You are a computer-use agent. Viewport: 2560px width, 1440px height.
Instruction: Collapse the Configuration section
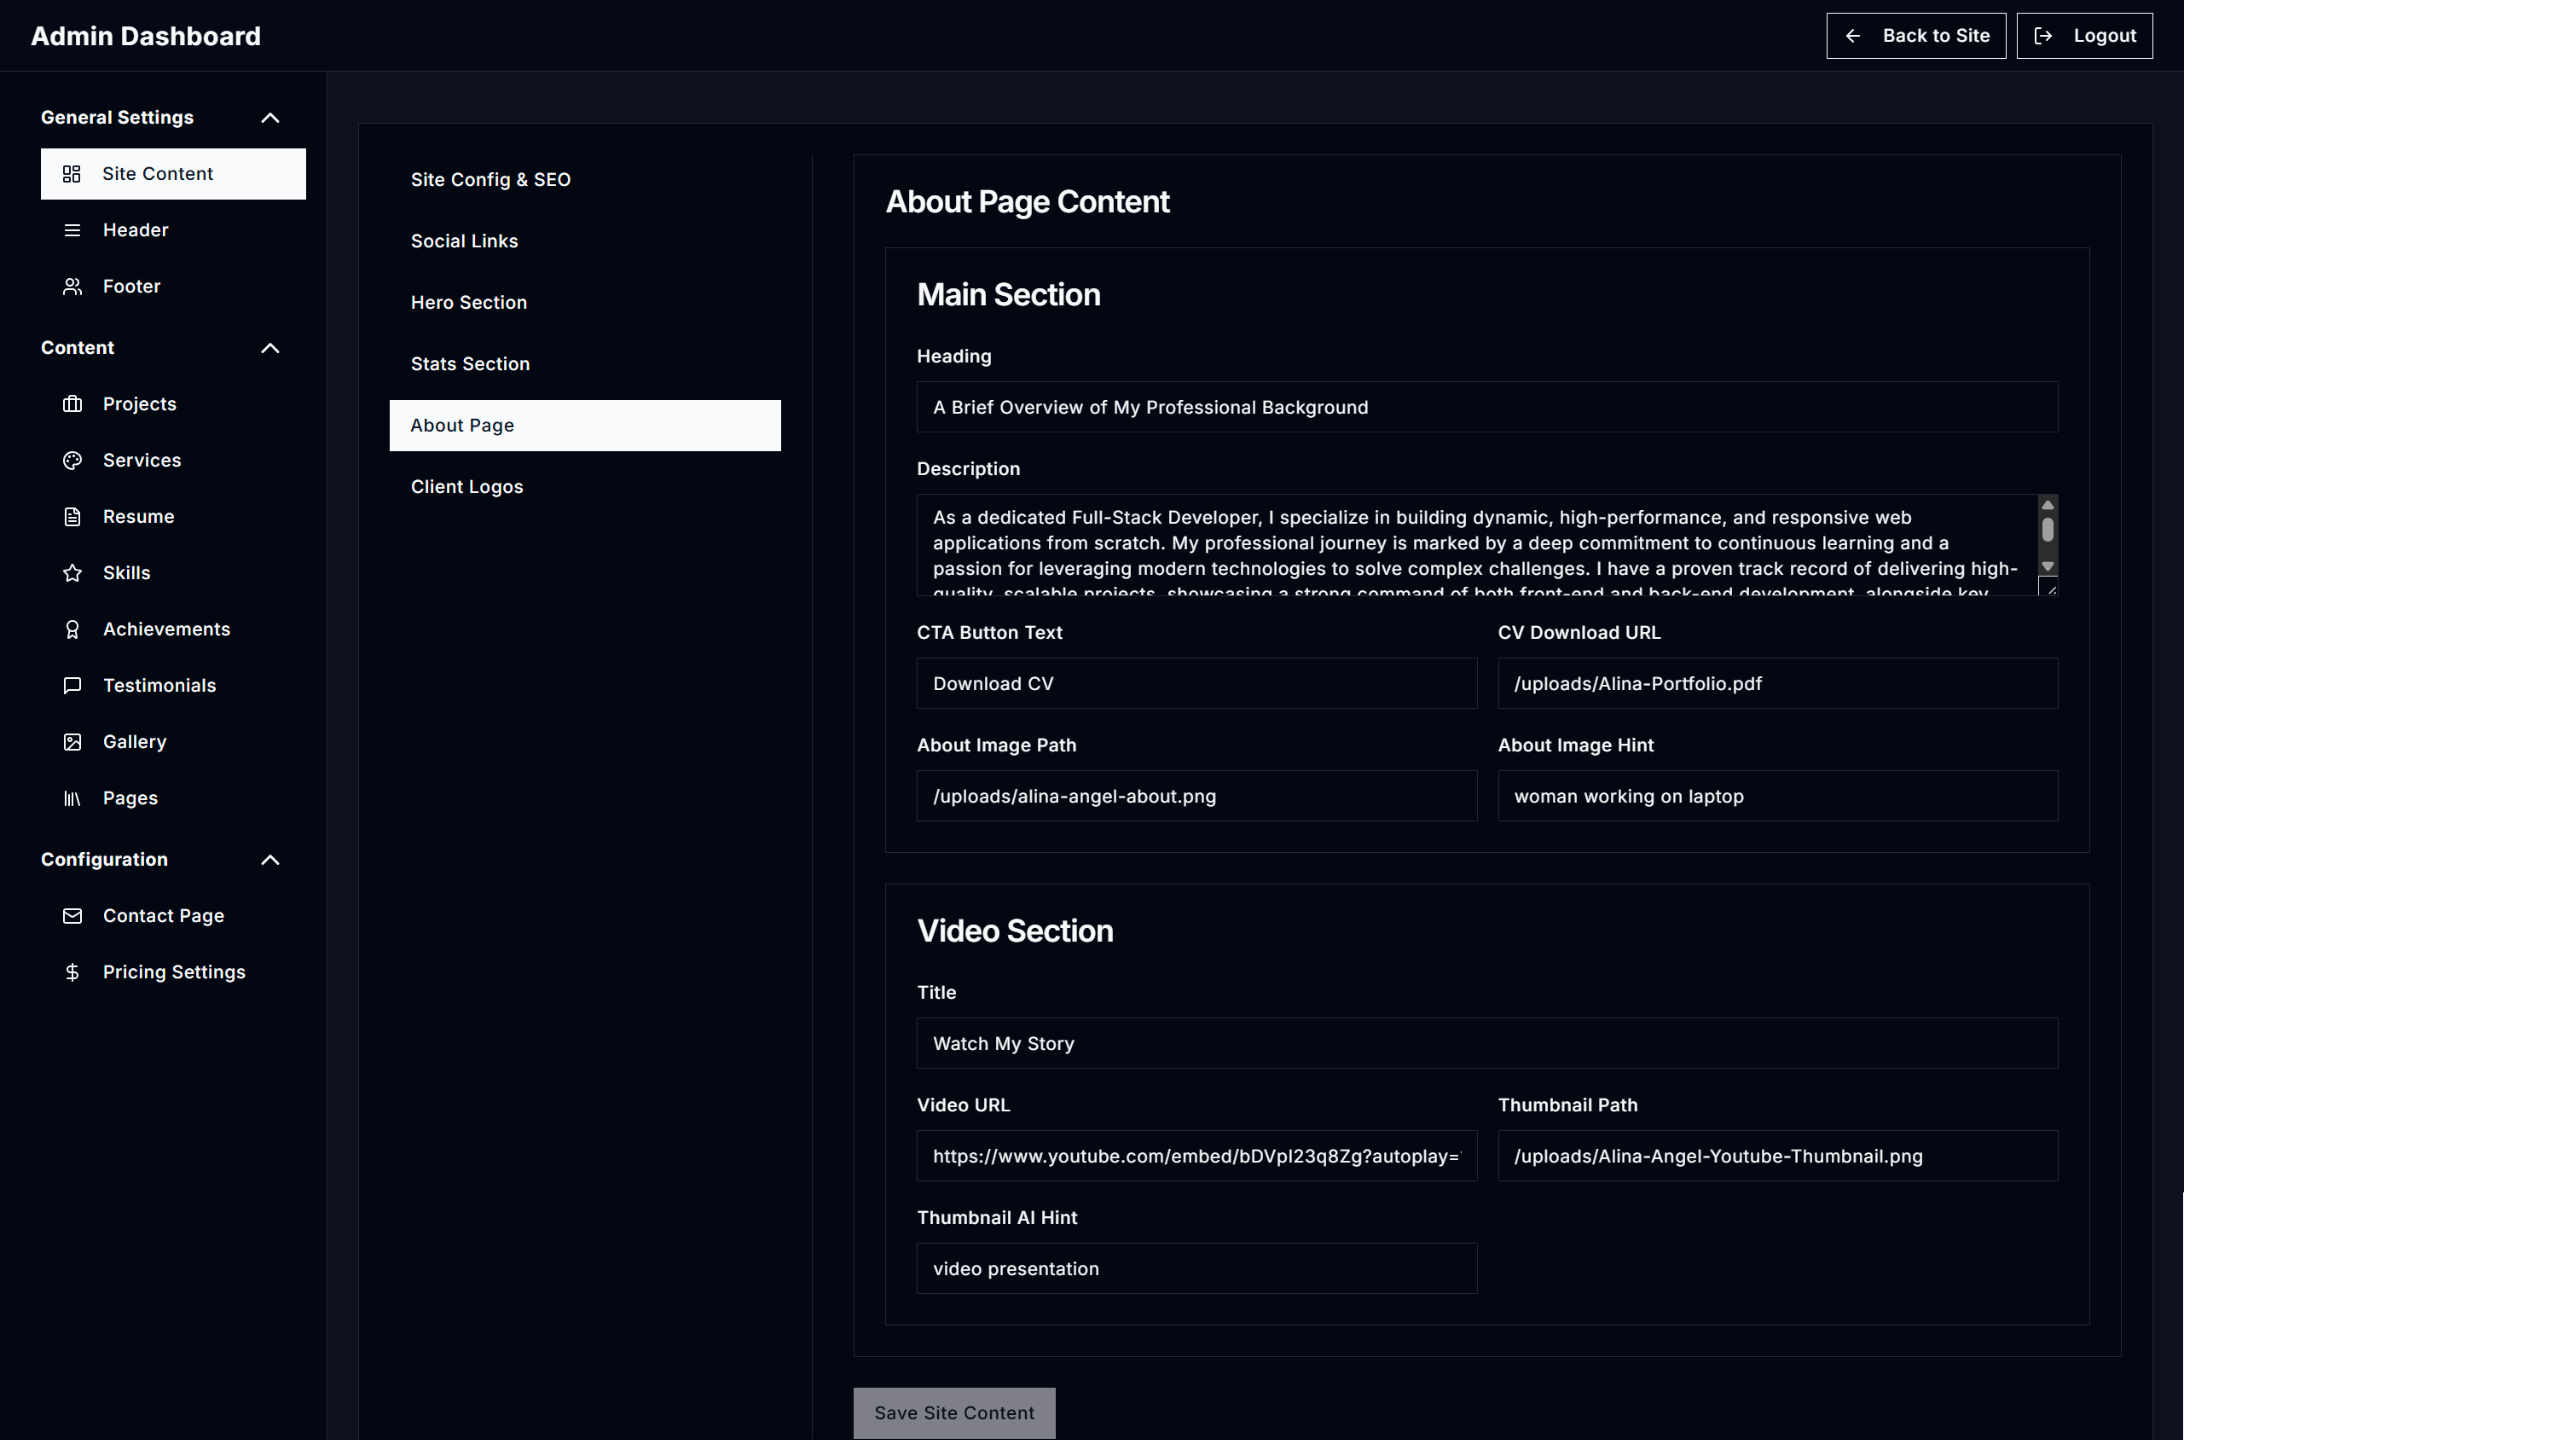[x=269, y=859]
